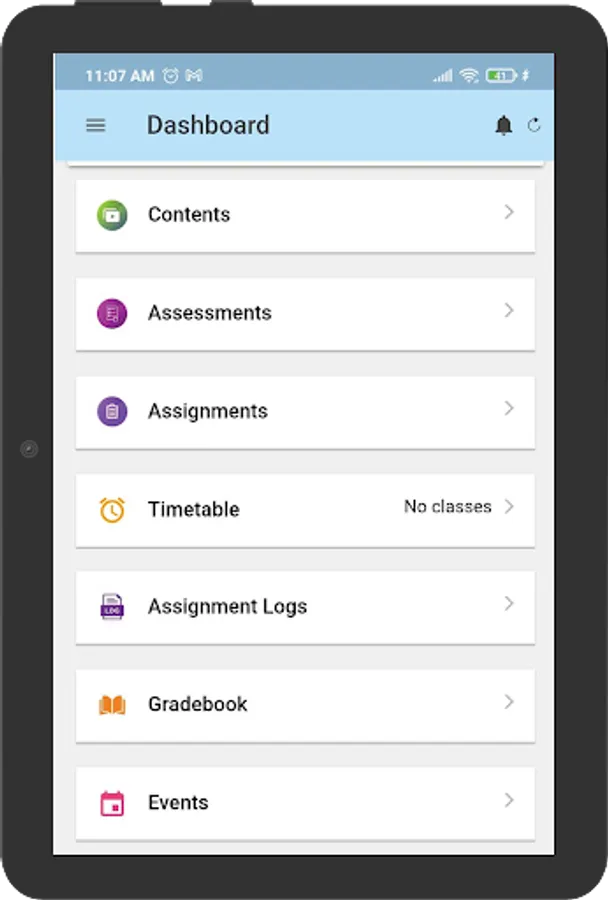Click the "No classes" Timetable status
Viewport: 608px width, 900px height.
coord(447,507)
